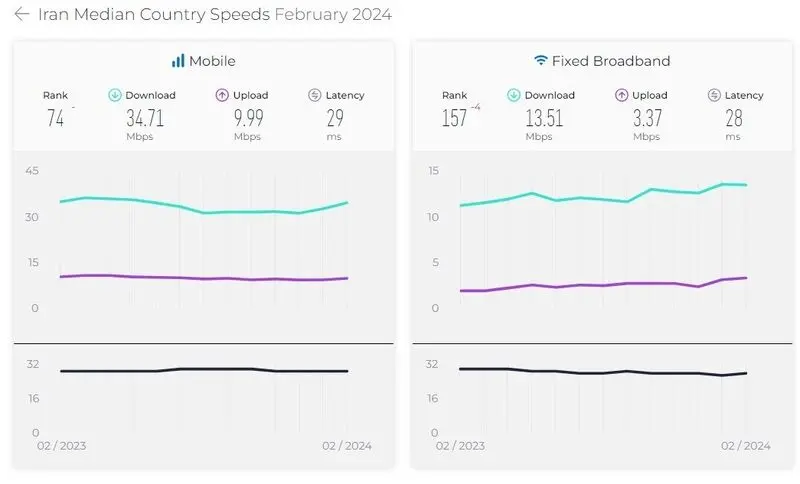Viewport: 800px width, 484px height.
Task: Click the purple Mobile upload line
Action: coord(204,278)
